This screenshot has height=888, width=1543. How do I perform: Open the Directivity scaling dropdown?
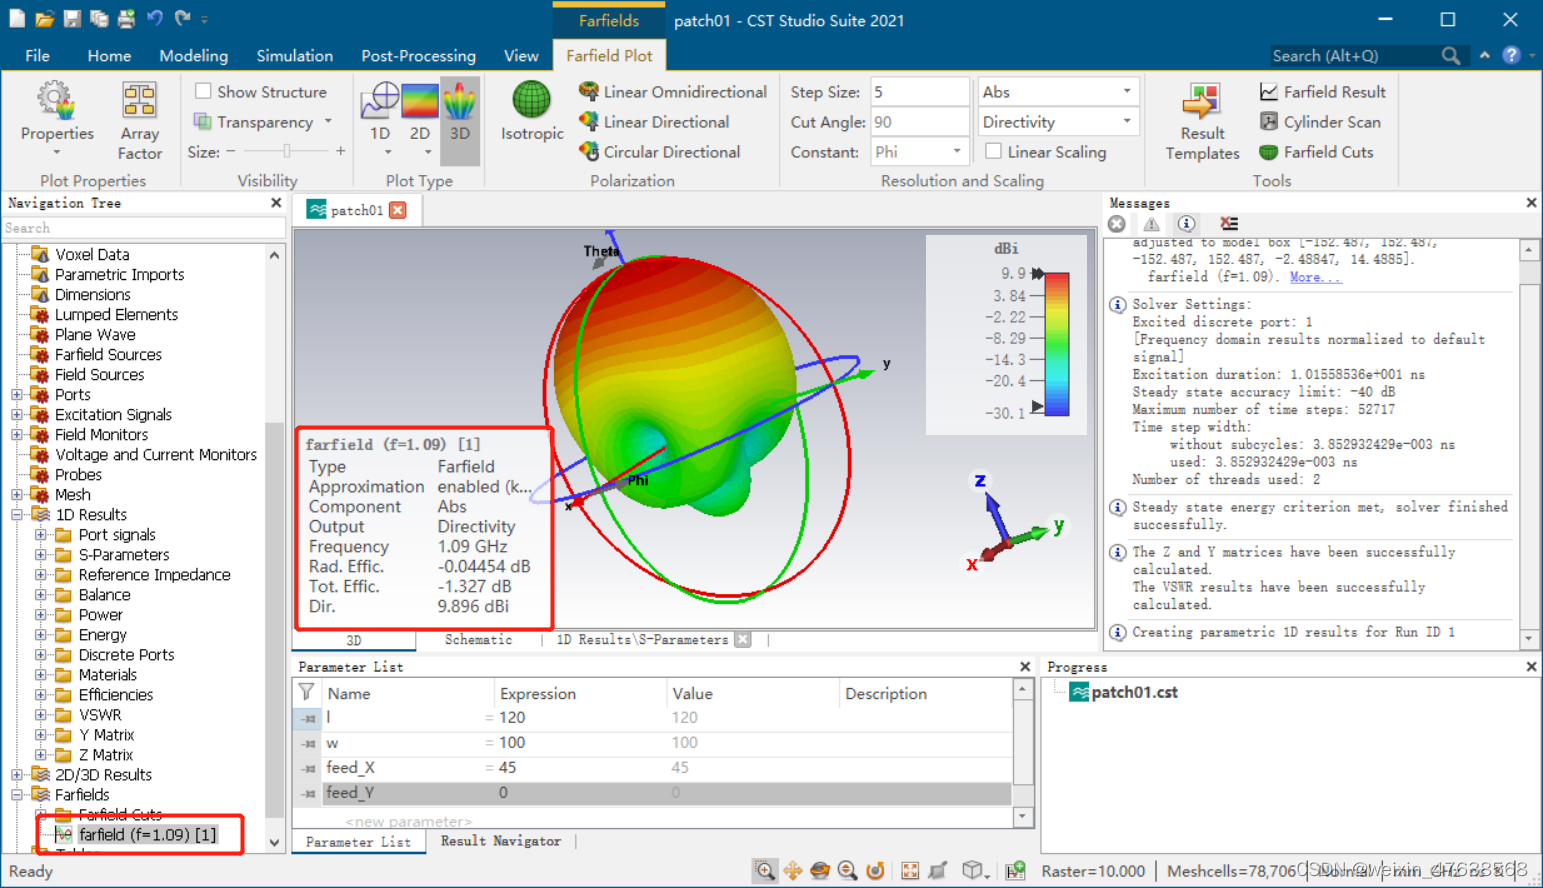click(1058, 122)
